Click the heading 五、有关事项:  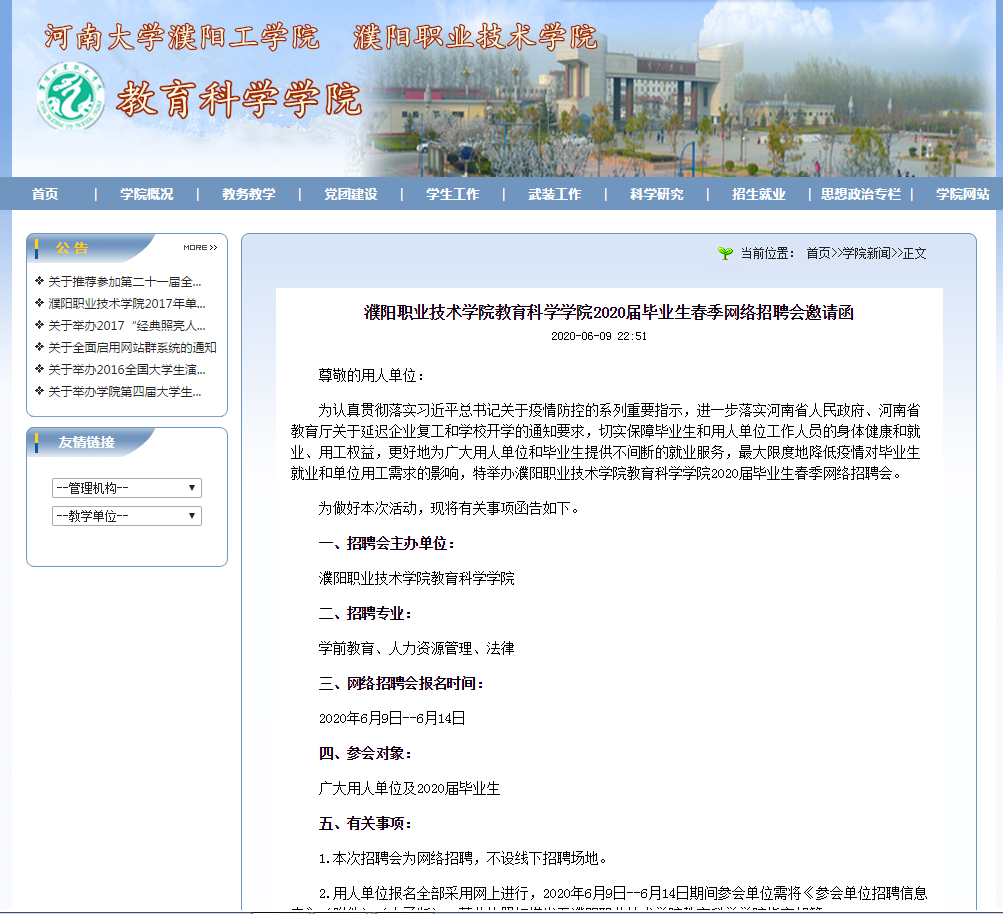tap(365, 824)
